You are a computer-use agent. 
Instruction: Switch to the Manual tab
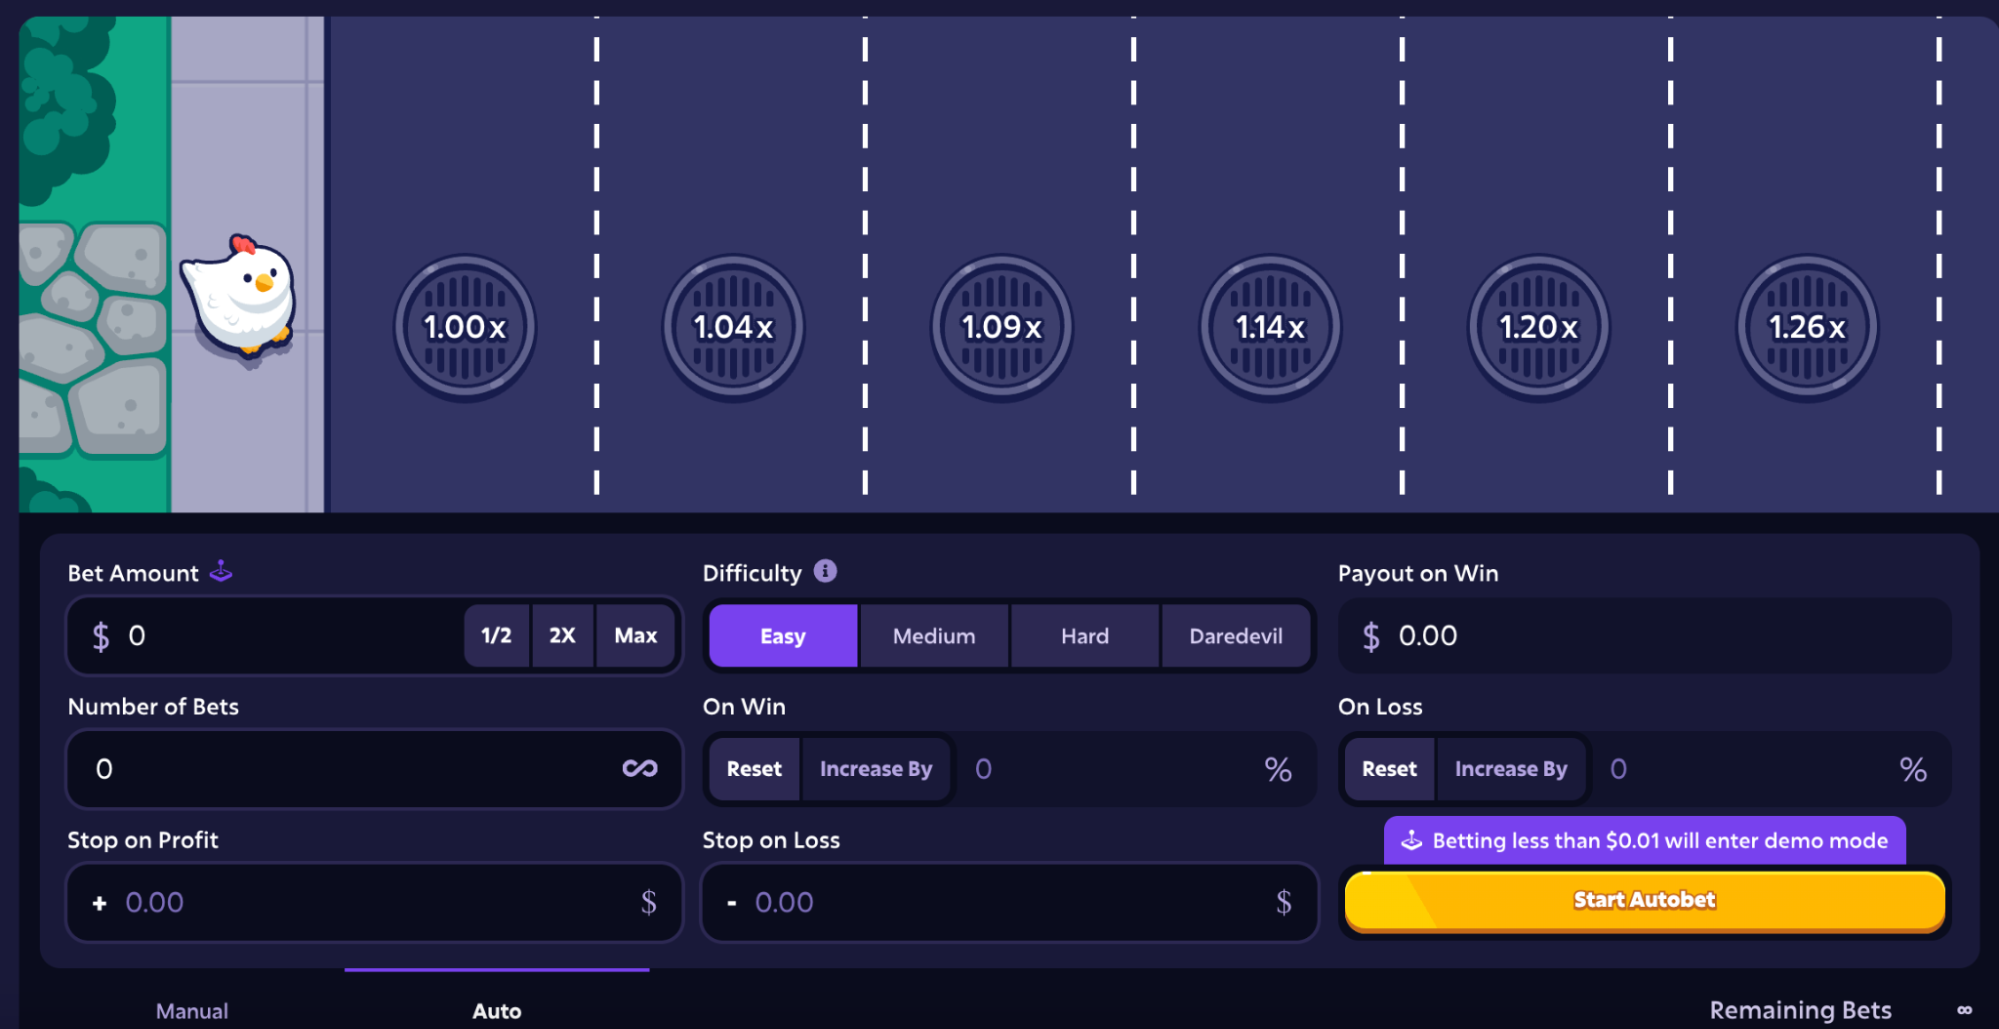pyautogui.click(x=192, y=1010)
